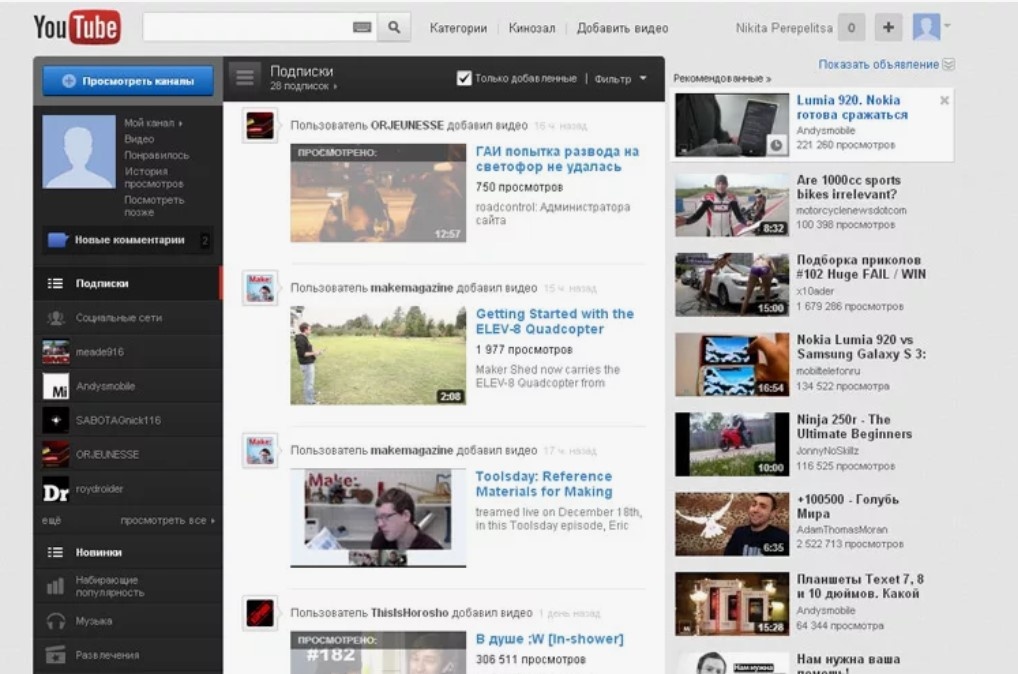Viewport: 1018px width, 674px height.
Task: Open В душе ;W [In-shower] video
Action: click(x=549, y=639)
